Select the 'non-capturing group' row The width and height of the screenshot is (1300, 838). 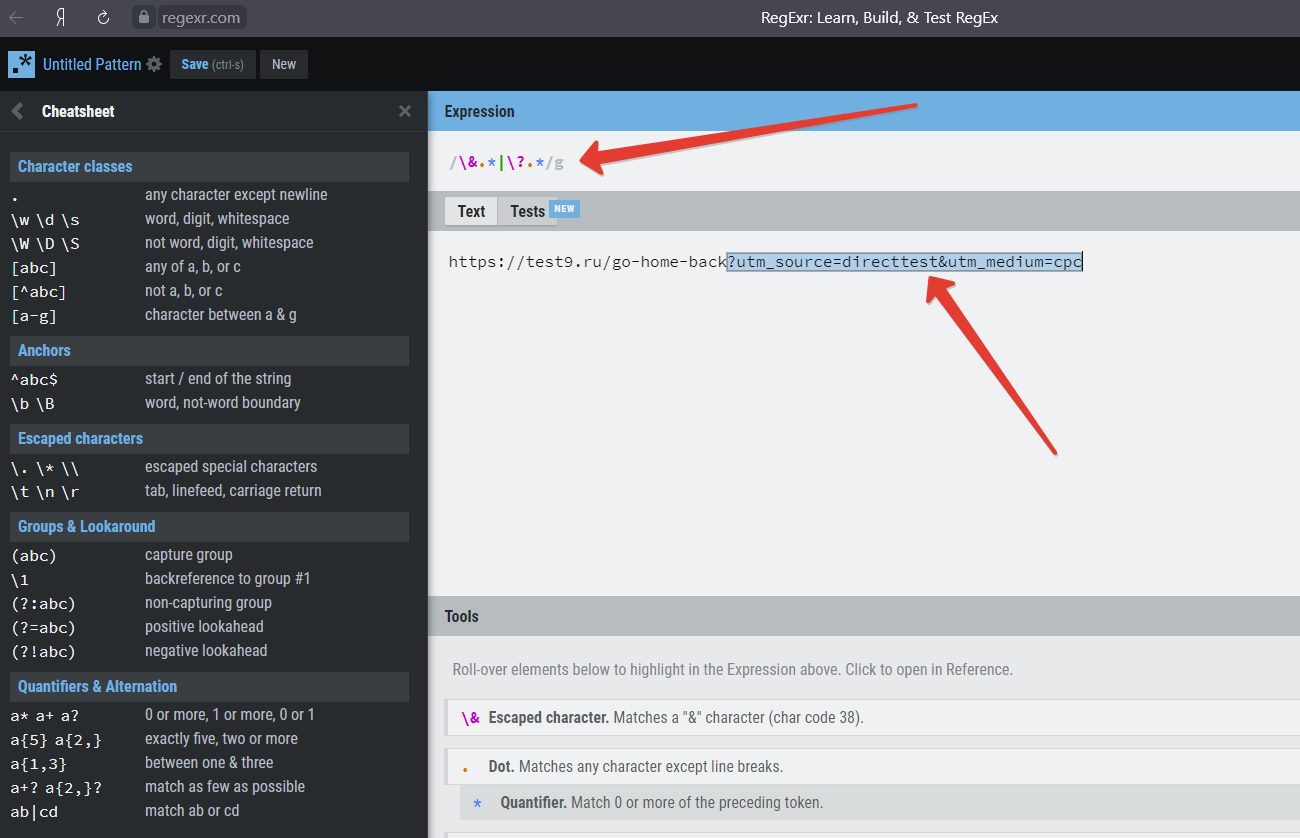point(209,603)
